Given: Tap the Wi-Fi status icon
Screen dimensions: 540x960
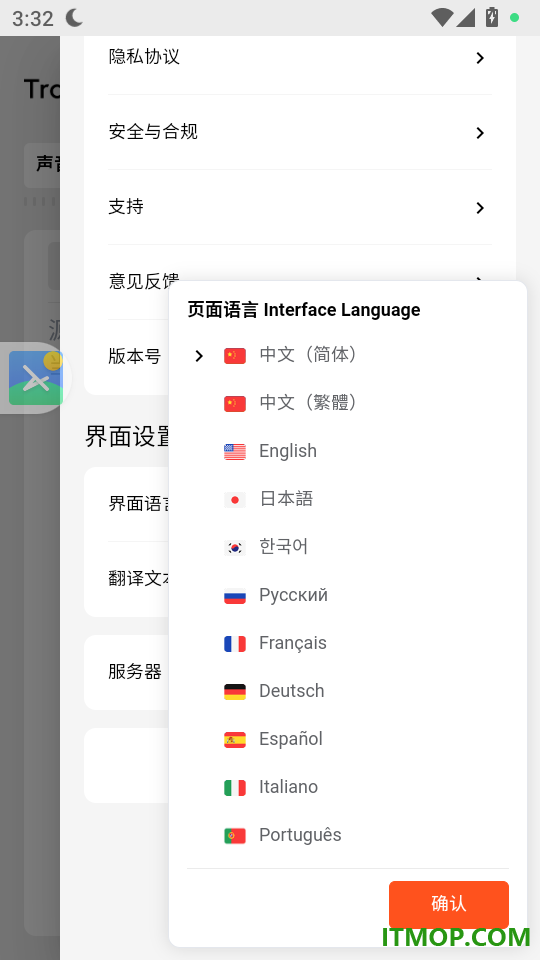Looking at the screenshot, I should (x=441, y=17).
